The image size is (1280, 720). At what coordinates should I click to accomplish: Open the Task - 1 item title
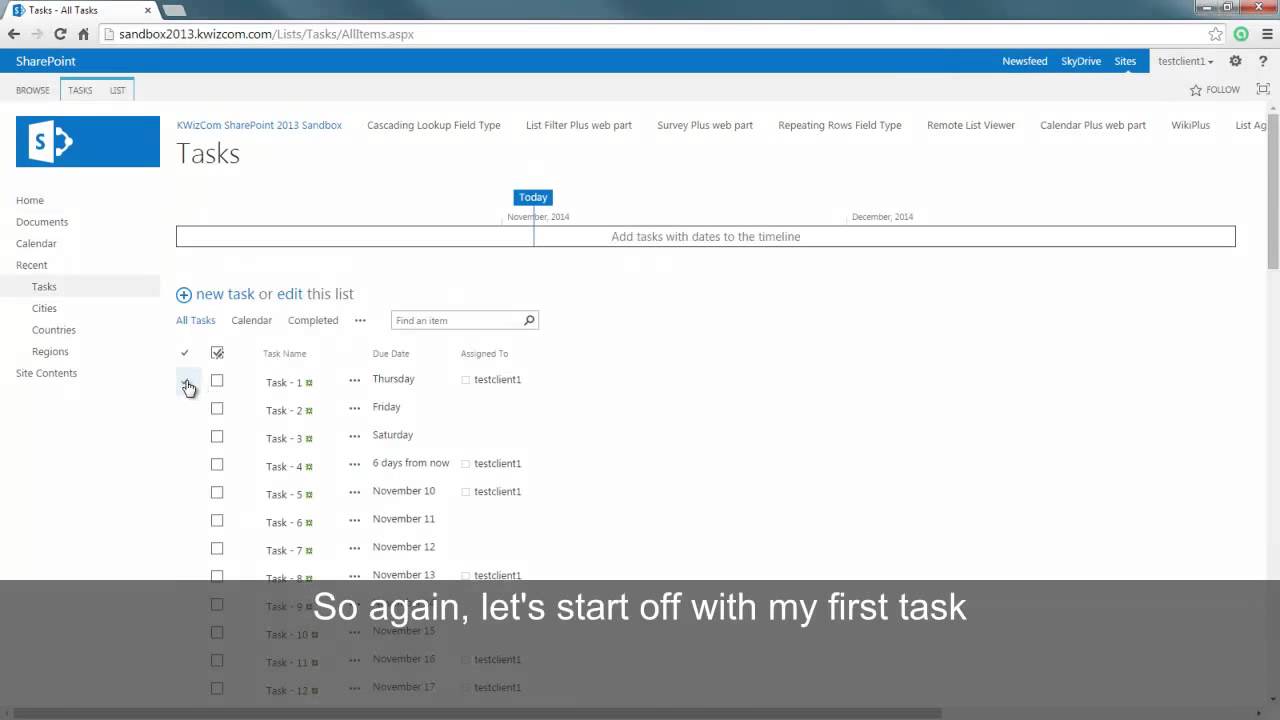tap(284, 383)
